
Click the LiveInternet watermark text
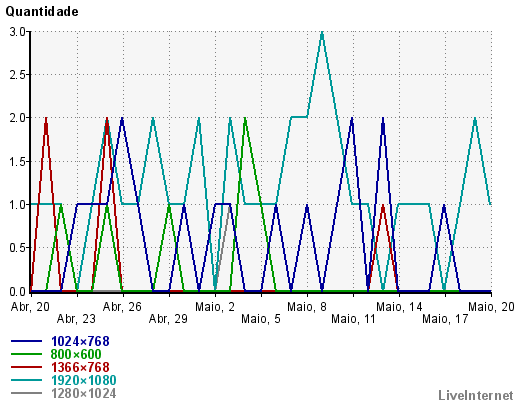point(476,395)
